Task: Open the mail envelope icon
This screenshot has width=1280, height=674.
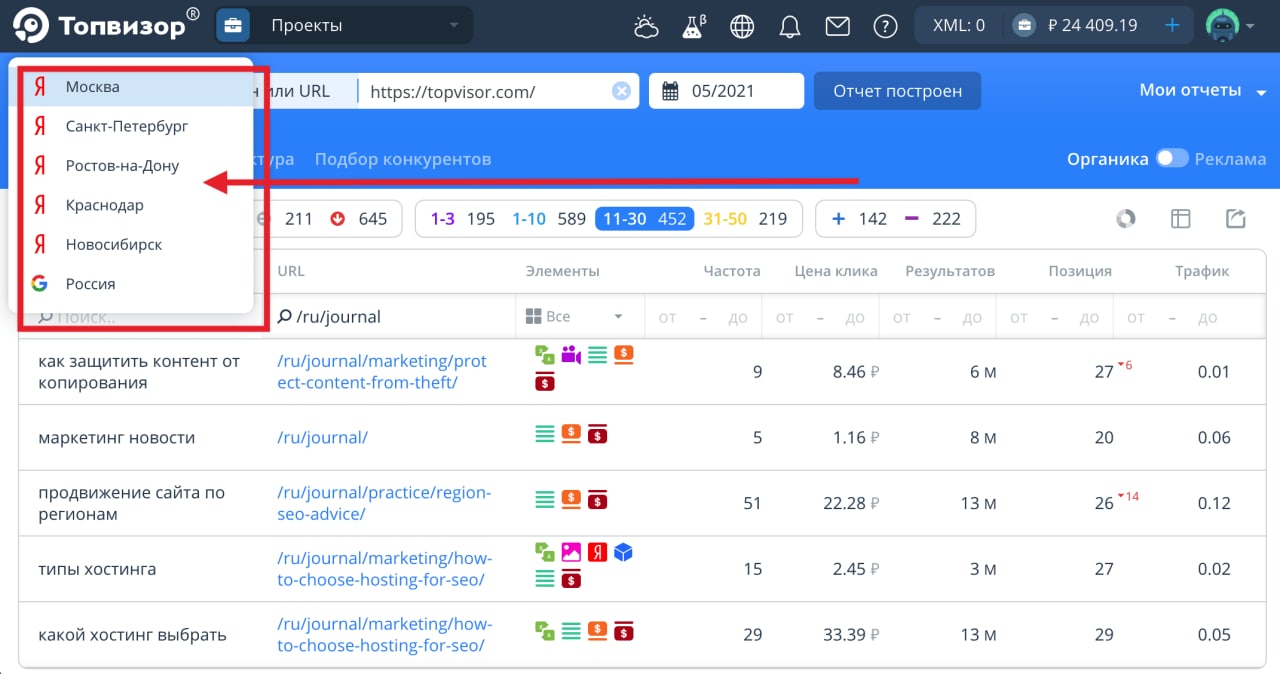Action: click(837, 27)
